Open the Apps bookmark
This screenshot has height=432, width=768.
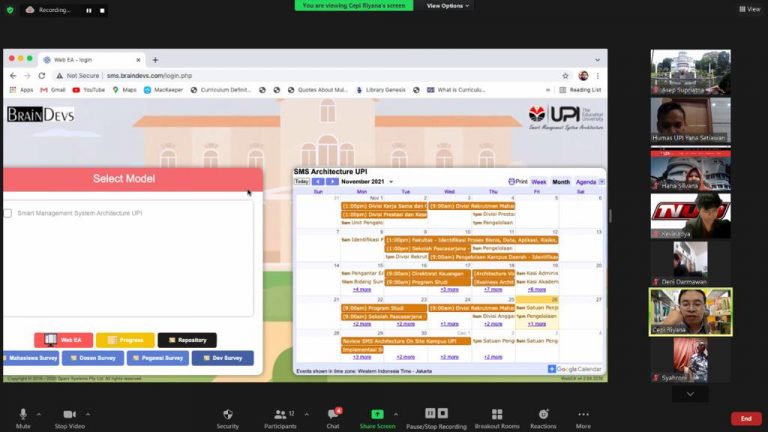tap(22, 90)
